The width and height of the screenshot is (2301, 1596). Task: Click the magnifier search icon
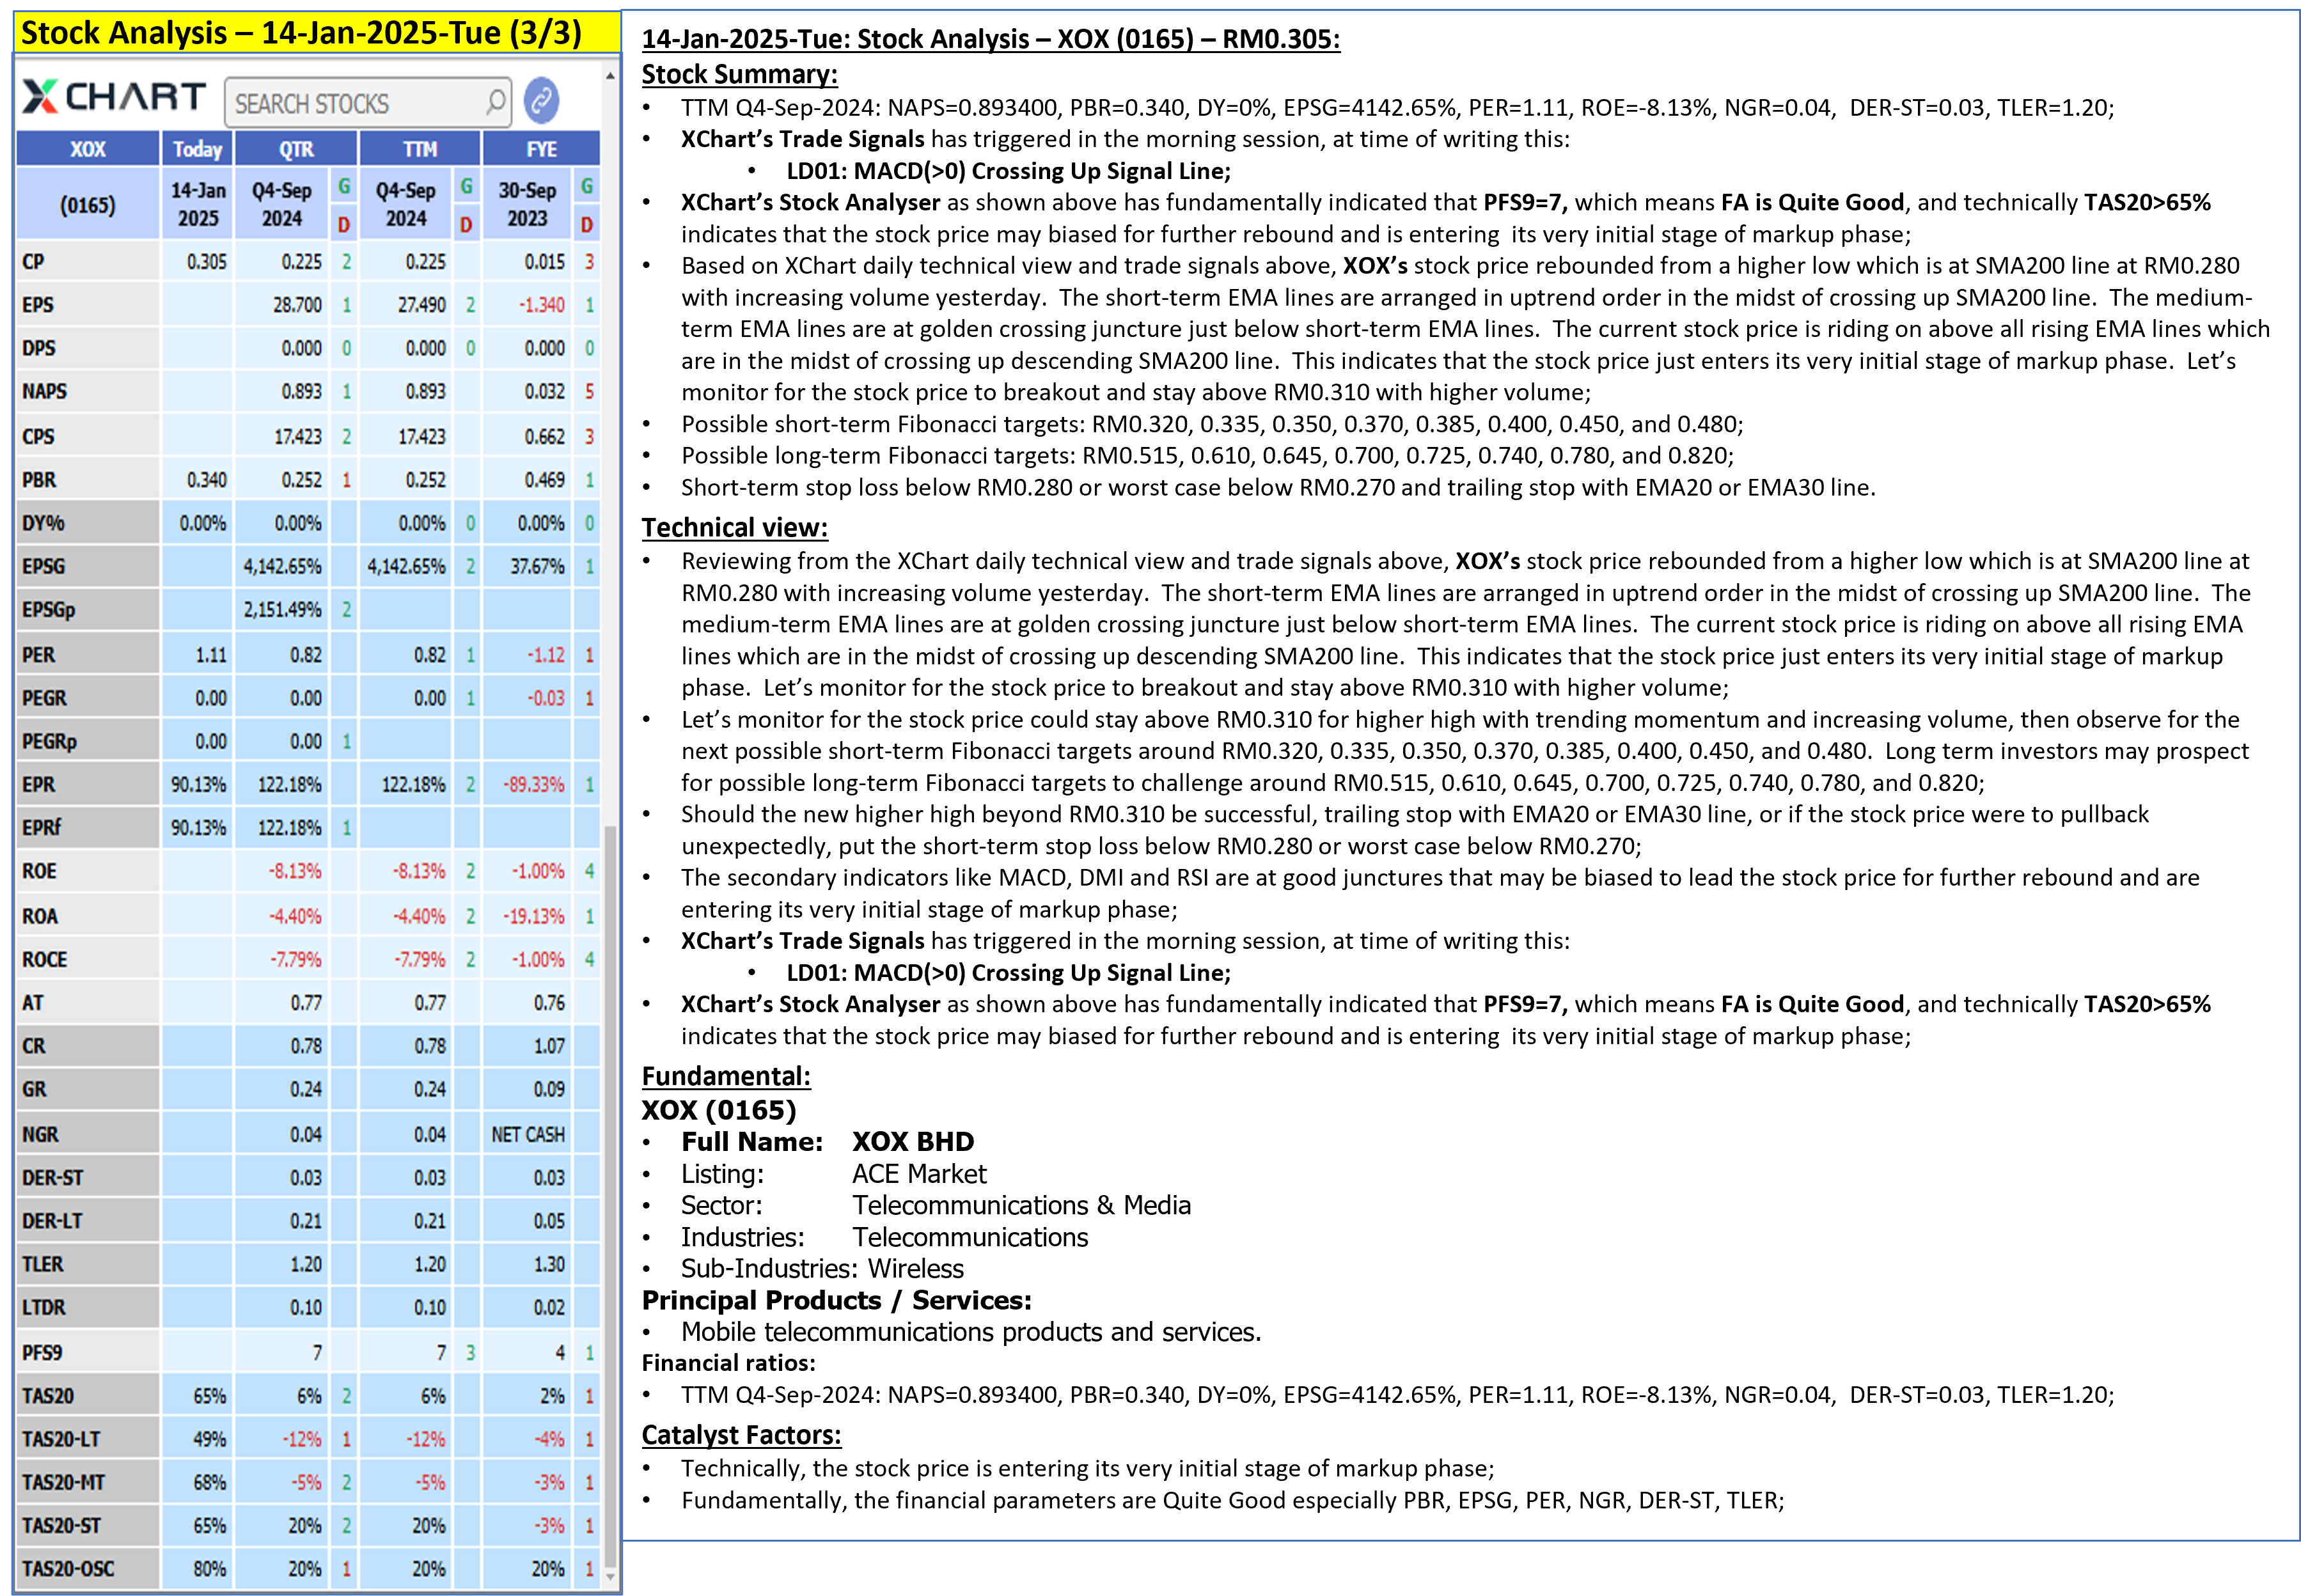click(x=495, y=102)
